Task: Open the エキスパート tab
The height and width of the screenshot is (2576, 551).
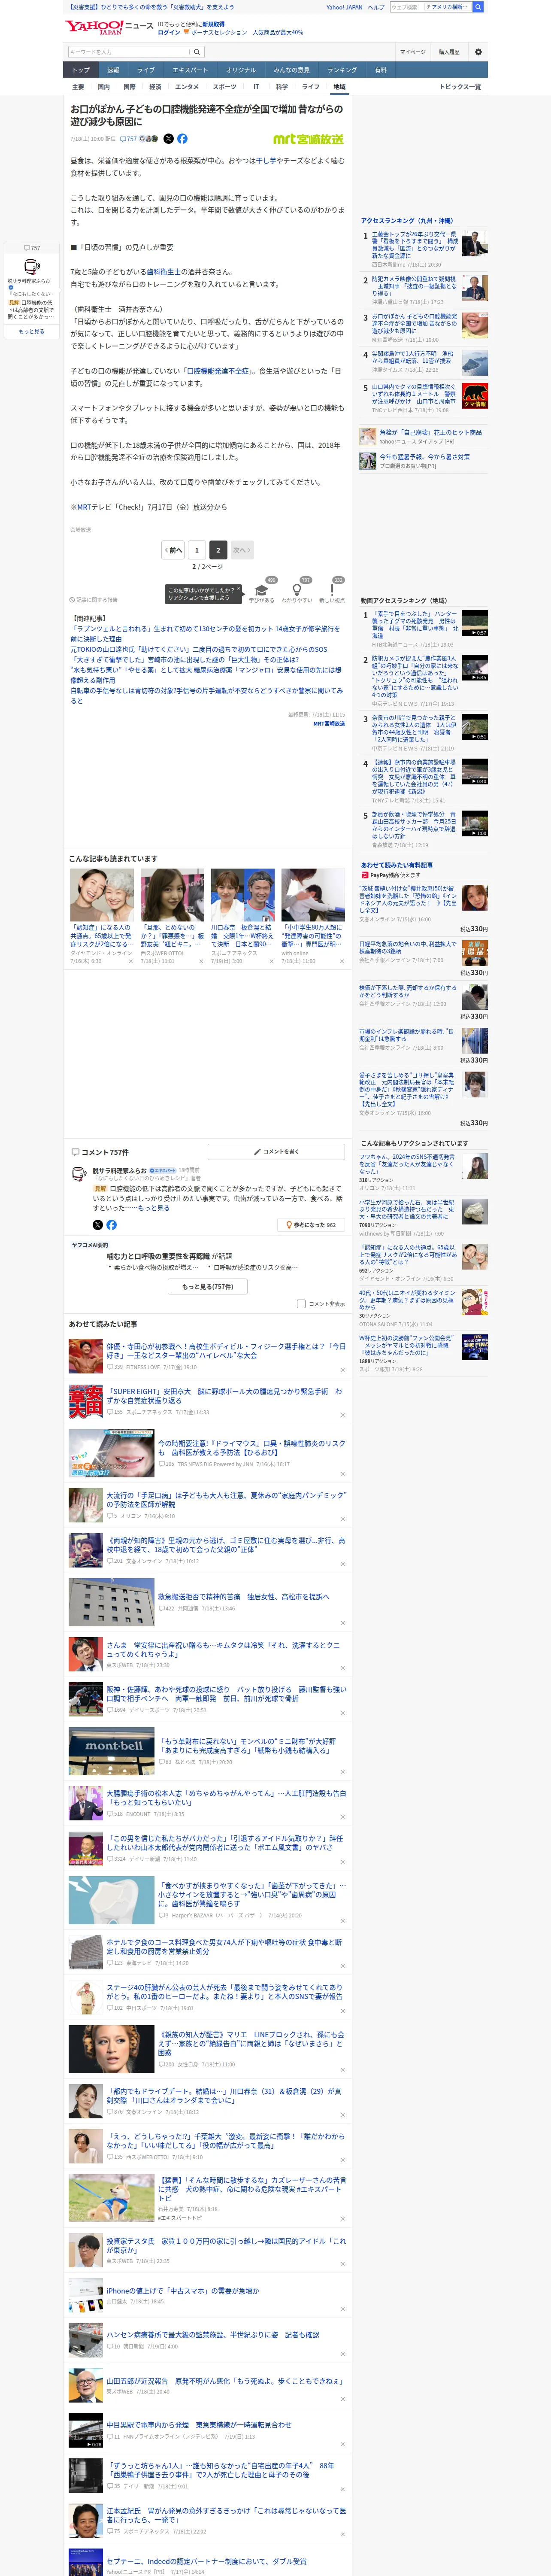Action: [190, 70]
